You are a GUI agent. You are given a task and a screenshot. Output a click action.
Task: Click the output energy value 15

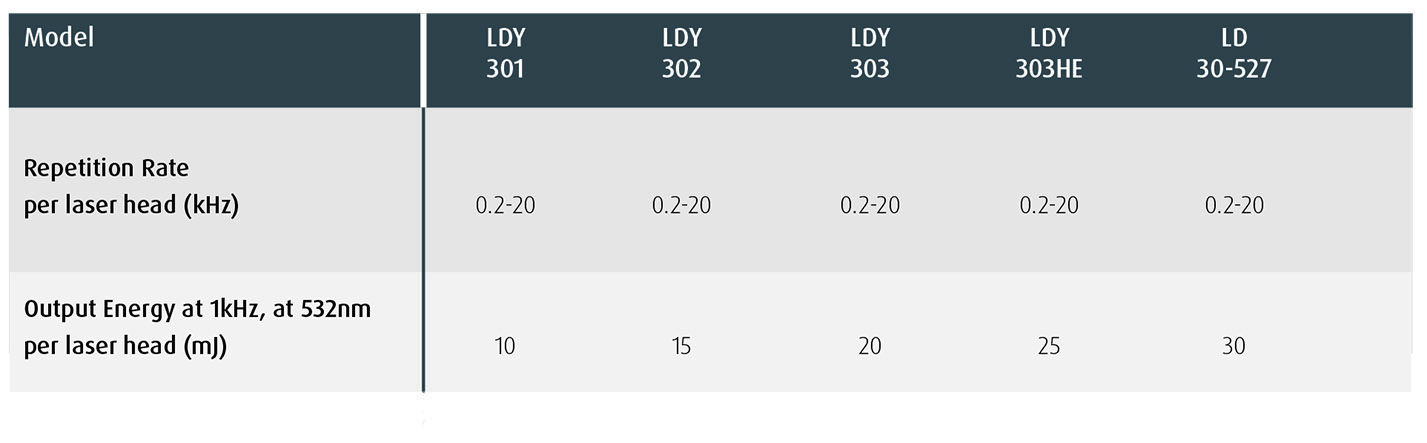pyautogui.click(x=681, y=346)
